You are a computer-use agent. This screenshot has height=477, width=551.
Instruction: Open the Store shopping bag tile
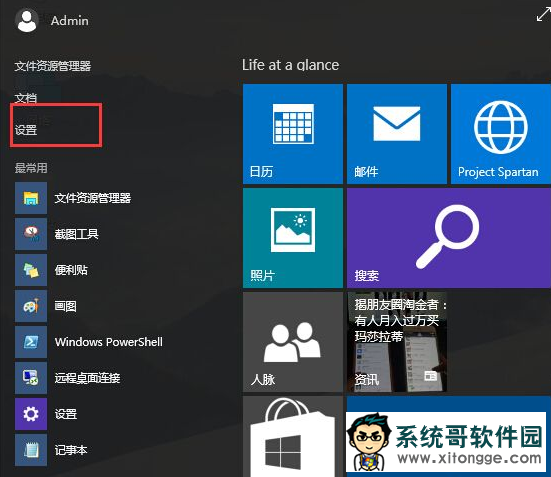(x=293, y=437)
